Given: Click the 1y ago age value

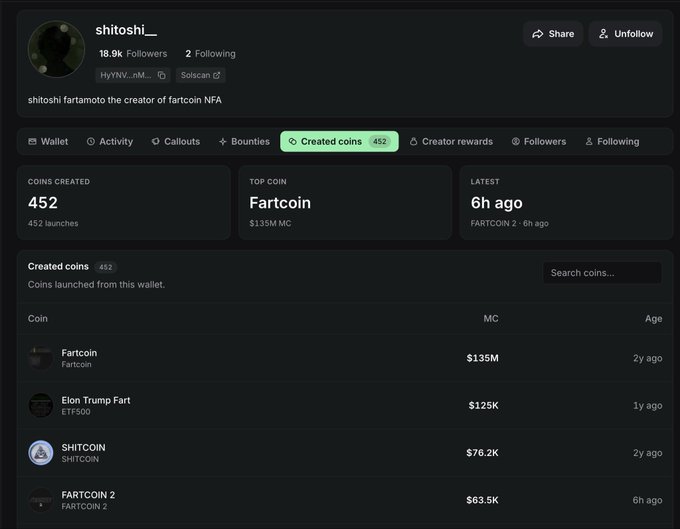Looking at the screenshot, I should (x=647, y=405).
